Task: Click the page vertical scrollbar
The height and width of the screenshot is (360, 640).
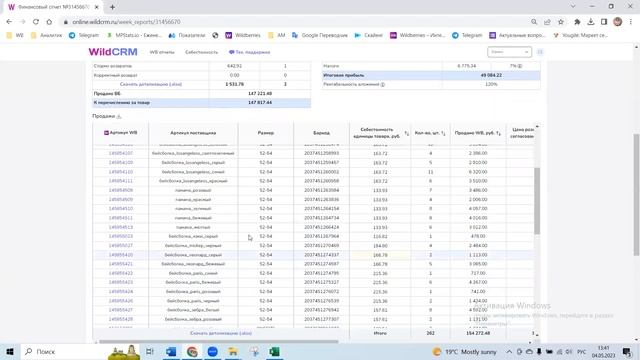Action: click(x=636, y=195)
